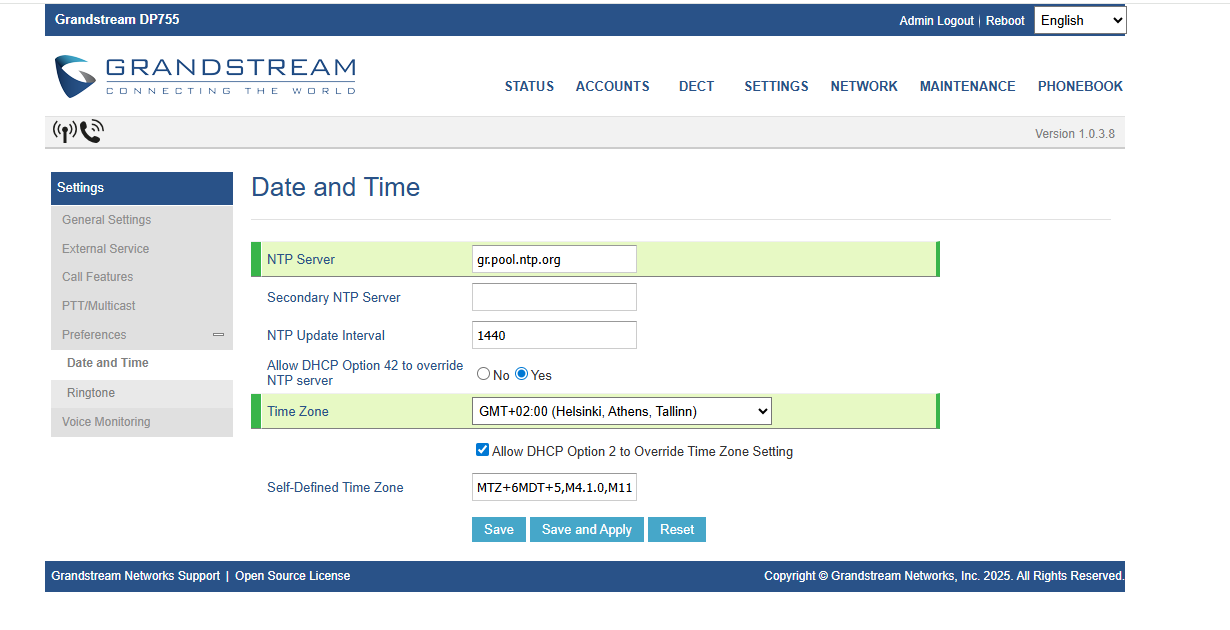Open the Time Zone dropdown
Viewport: 1230px width, 630px height.
click(x=621, y=411)
